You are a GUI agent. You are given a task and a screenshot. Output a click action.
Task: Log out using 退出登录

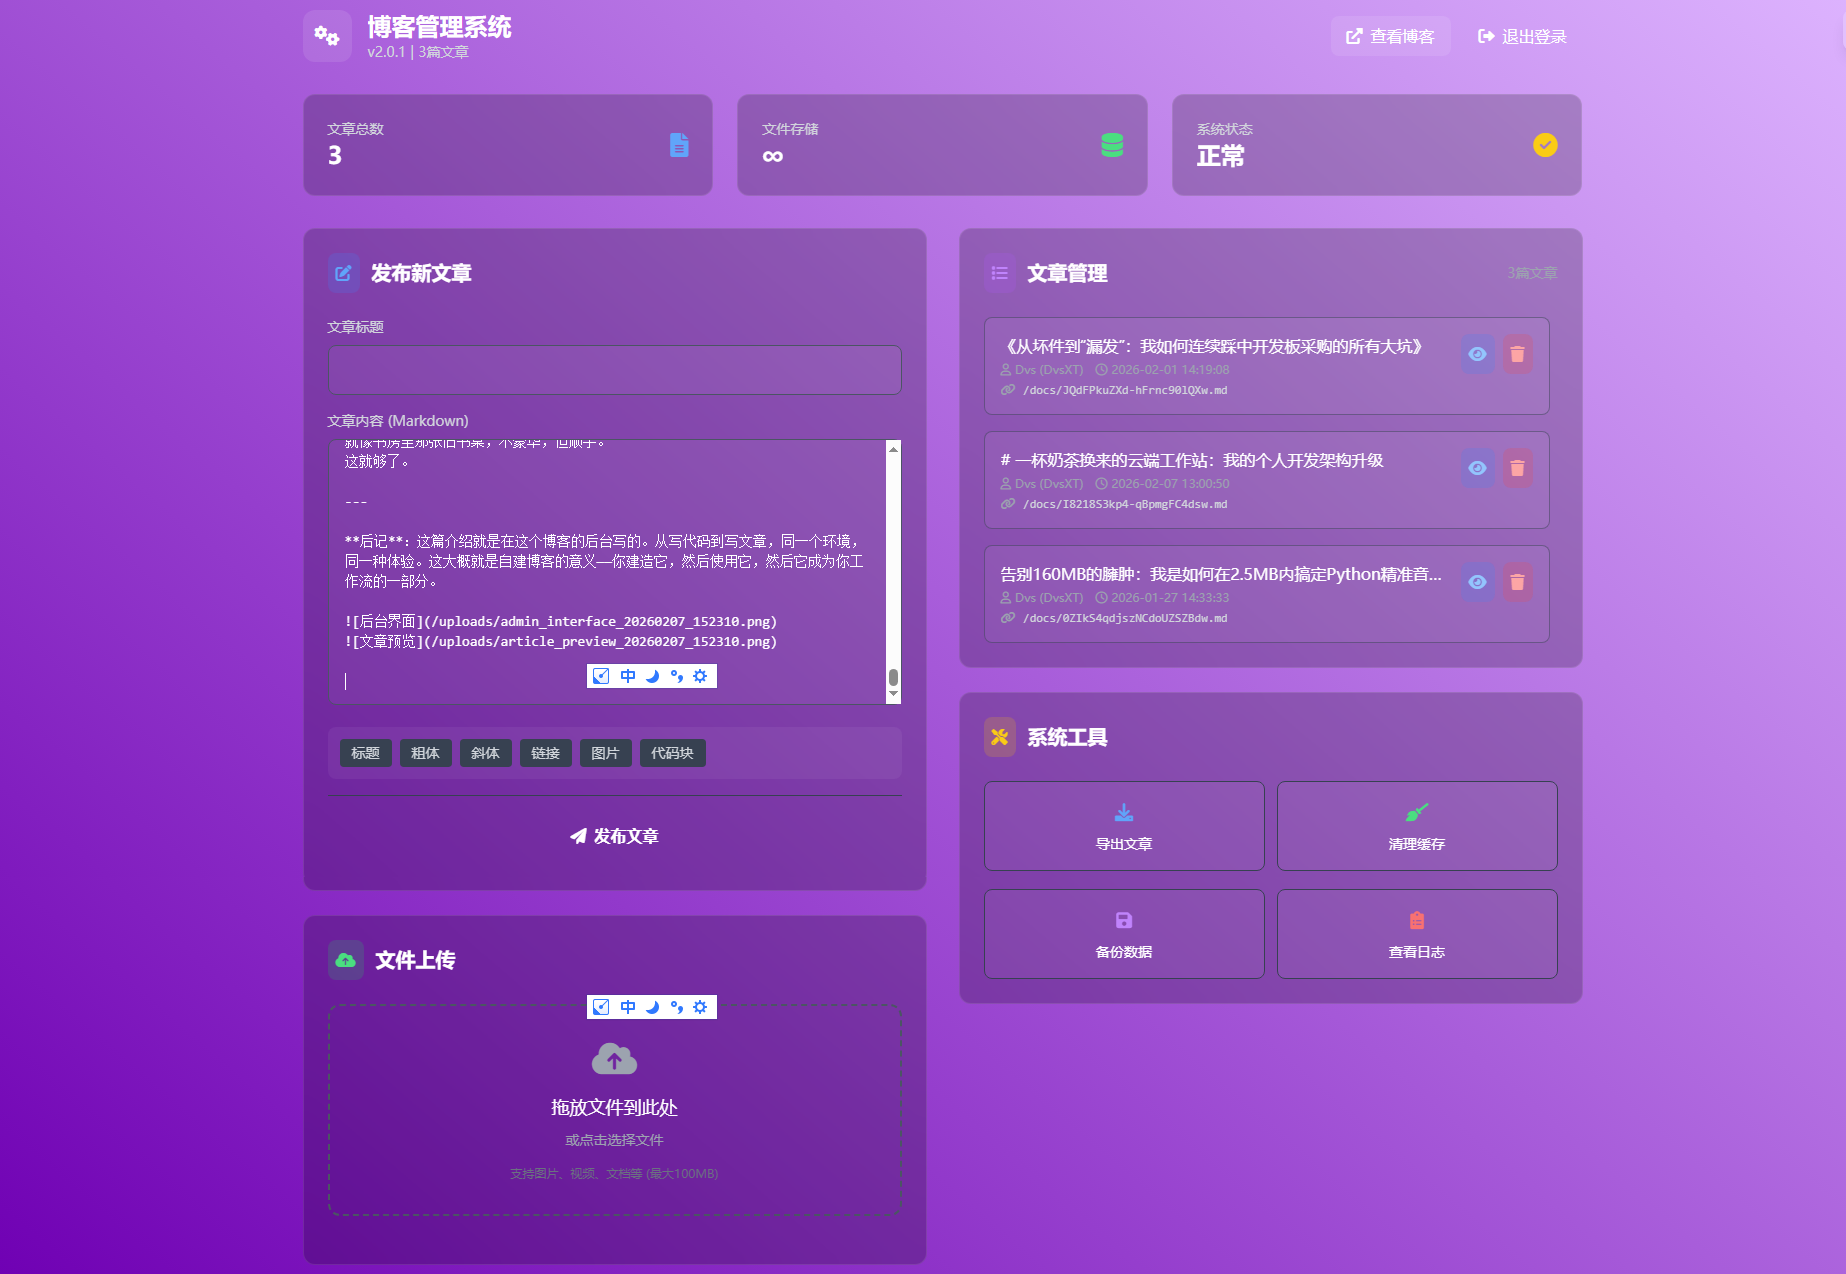click(1522, 36)
